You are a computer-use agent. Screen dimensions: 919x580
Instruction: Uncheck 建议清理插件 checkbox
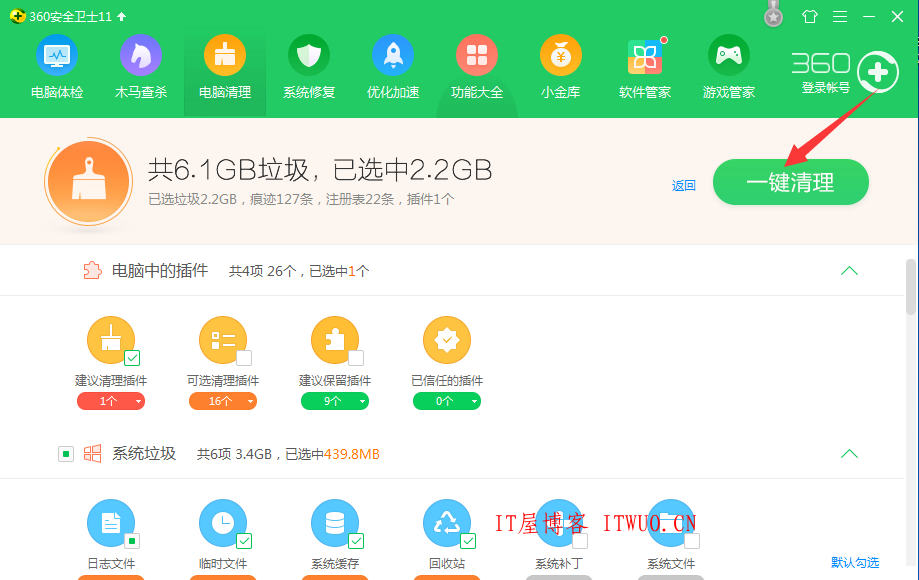[132, 357]
